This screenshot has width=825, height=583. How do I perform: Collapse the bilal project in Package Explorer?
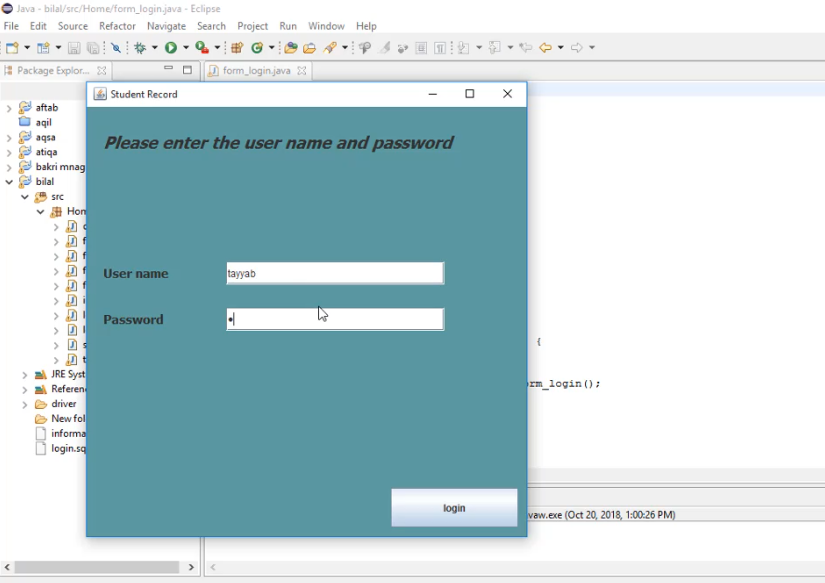pyautogui.click(x=8, y=181)
